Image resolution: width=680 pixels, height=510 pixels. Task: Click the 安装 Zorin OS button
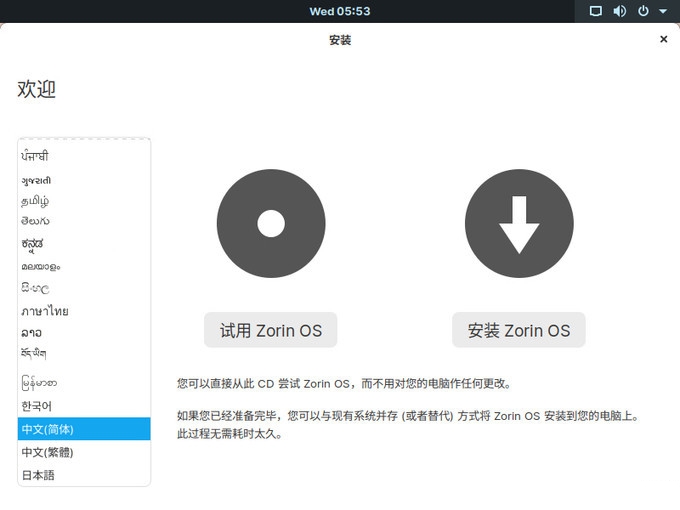[519, 330]
